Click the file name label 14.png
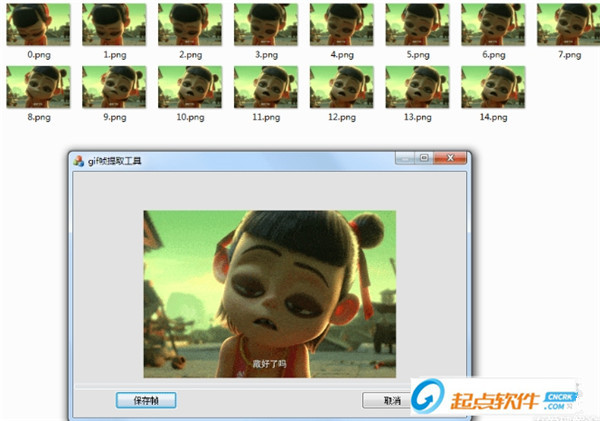The image size is (600, 421). (x=494, y=117)
